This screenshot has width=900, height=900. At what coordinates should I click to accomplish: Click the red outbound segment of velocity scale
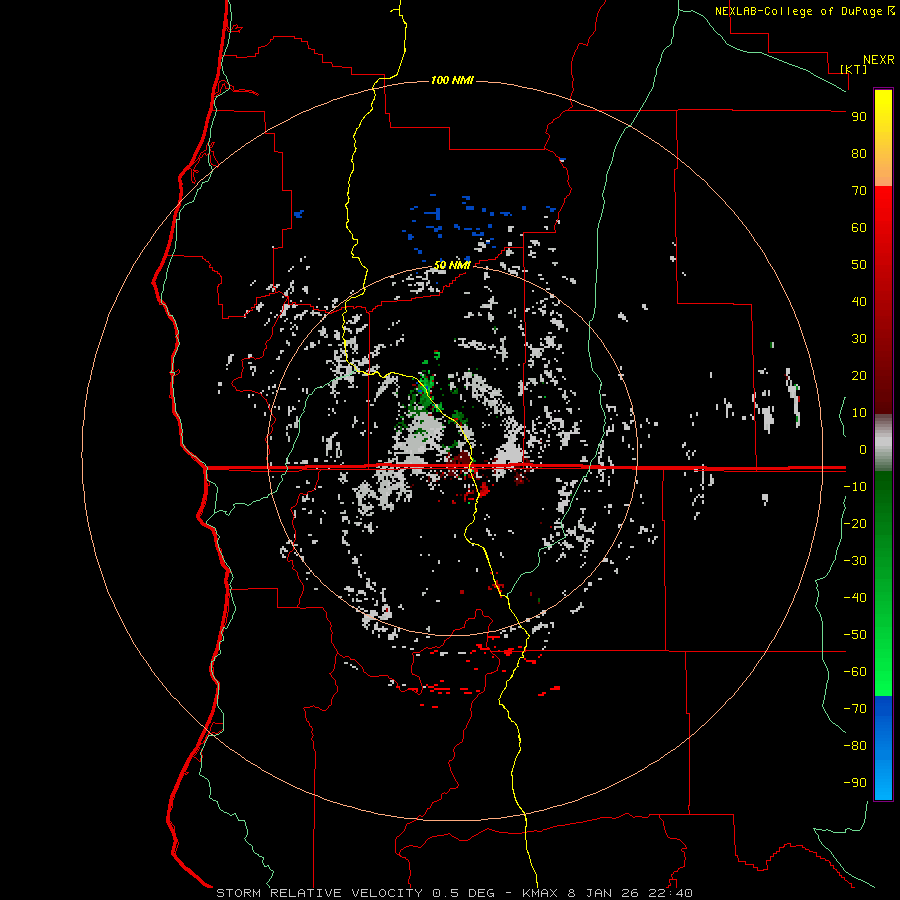(883, 300)
